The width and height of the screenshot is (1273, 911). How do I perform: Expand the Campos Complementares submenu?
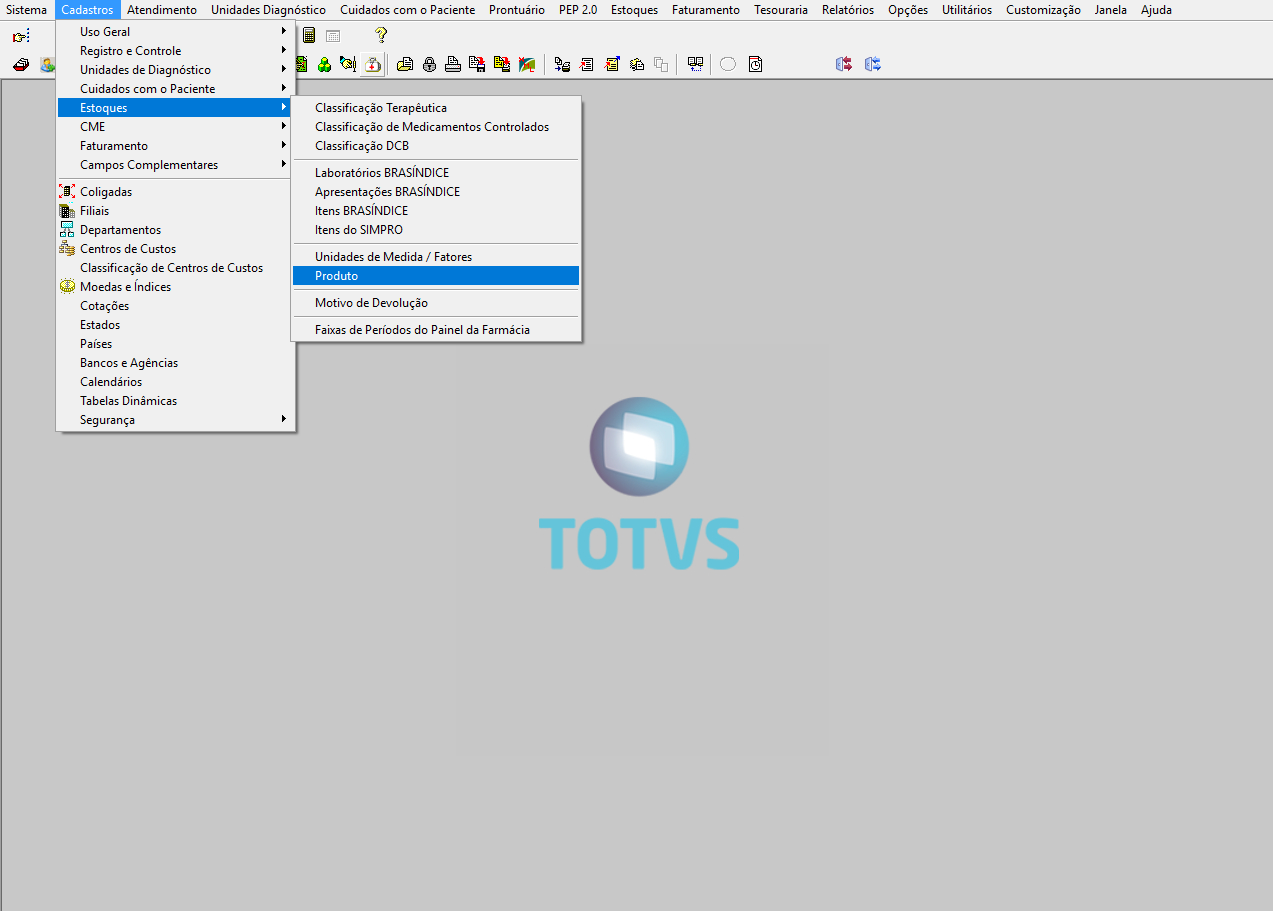click(x=175, y=165)
